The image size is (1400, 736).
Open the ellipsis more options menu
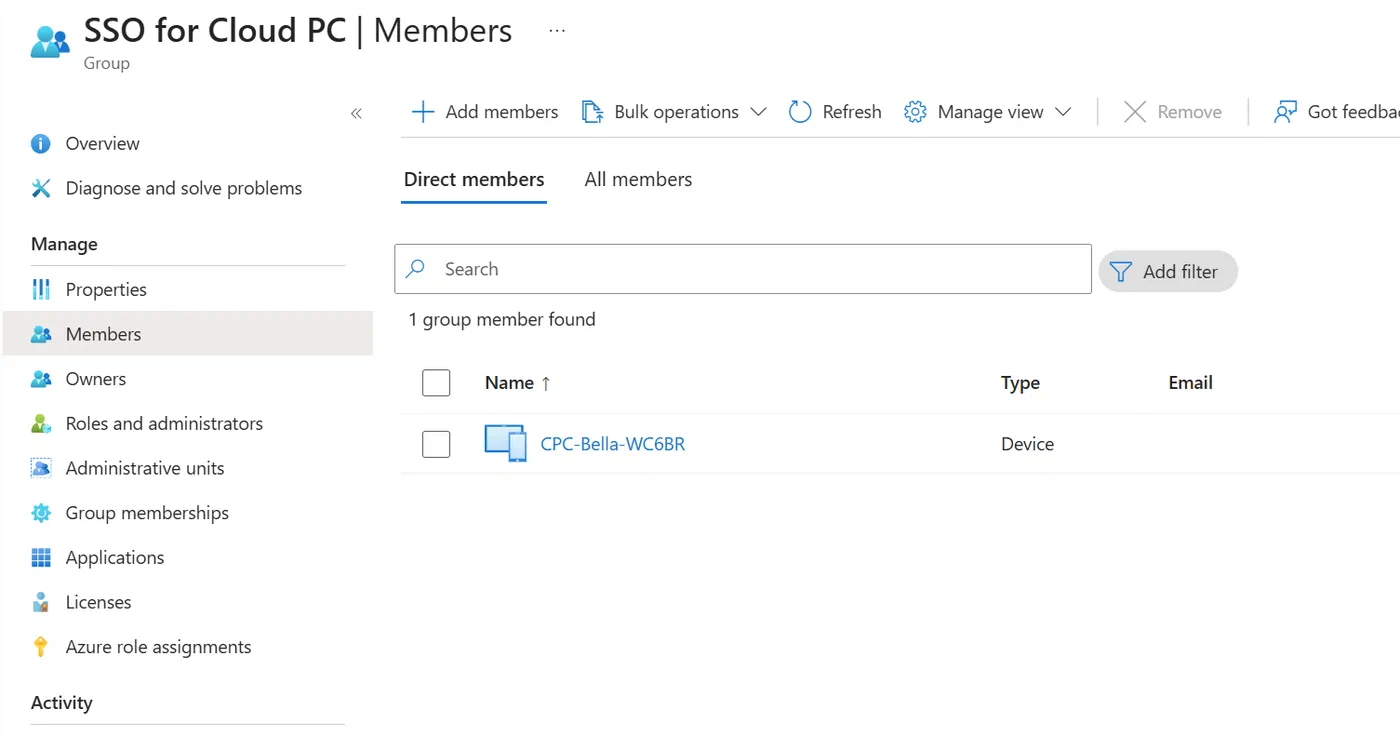click(x=557, y=31)
